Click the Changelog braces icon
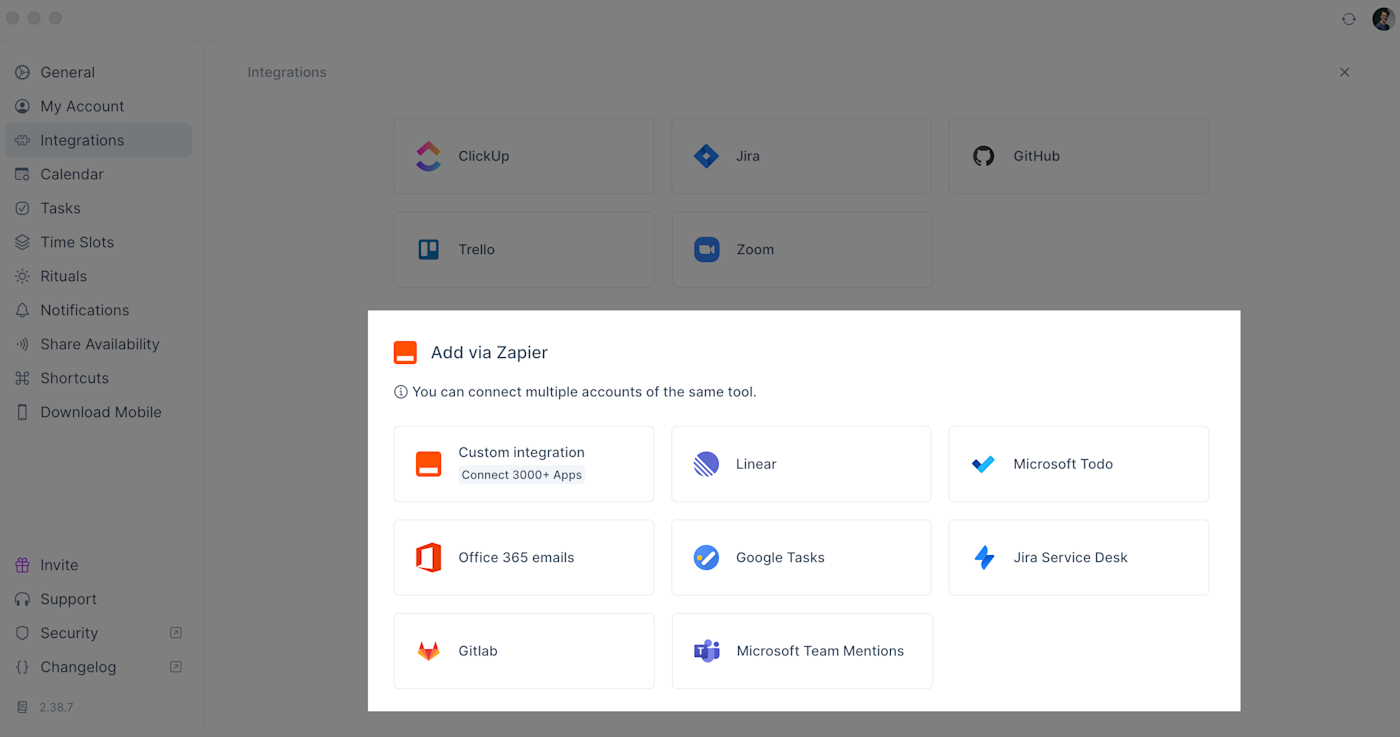The height and width of the screenshot is (737, 1400). coord(22,667)
